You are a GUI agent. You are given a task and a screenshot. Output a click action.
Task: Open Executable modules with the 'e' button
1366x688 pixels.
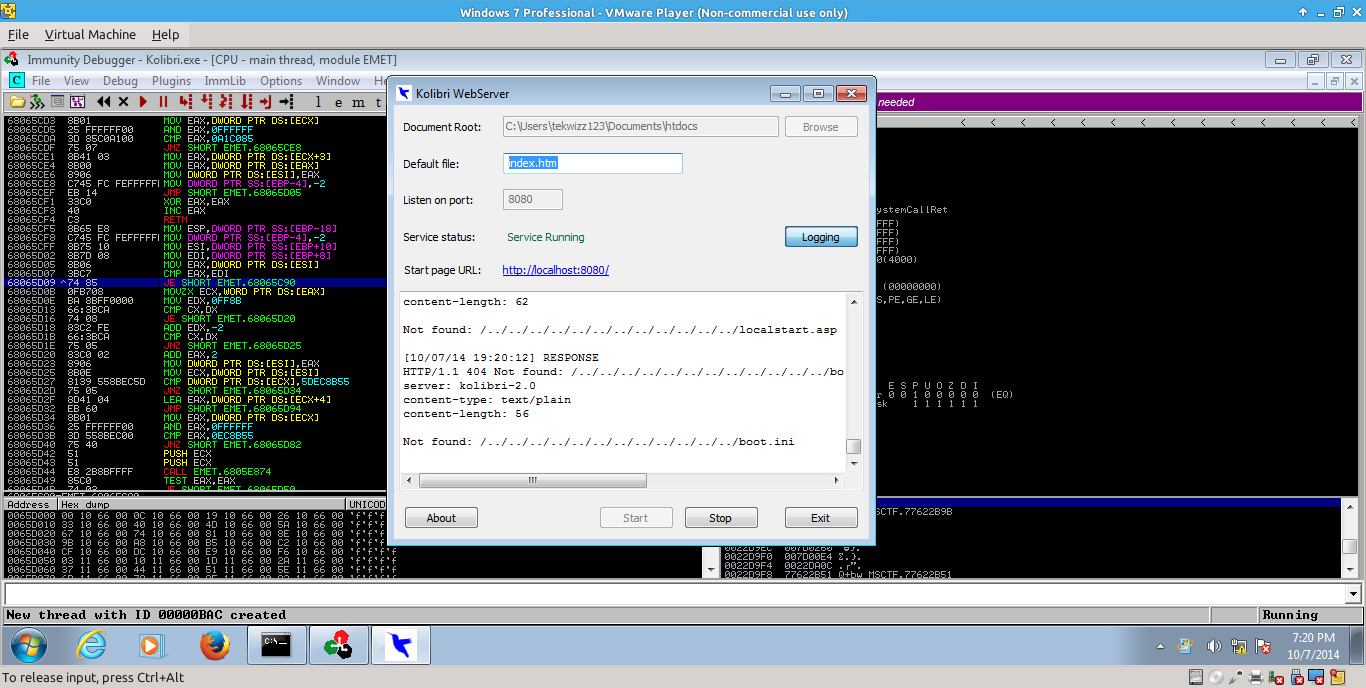click(338, 102)
